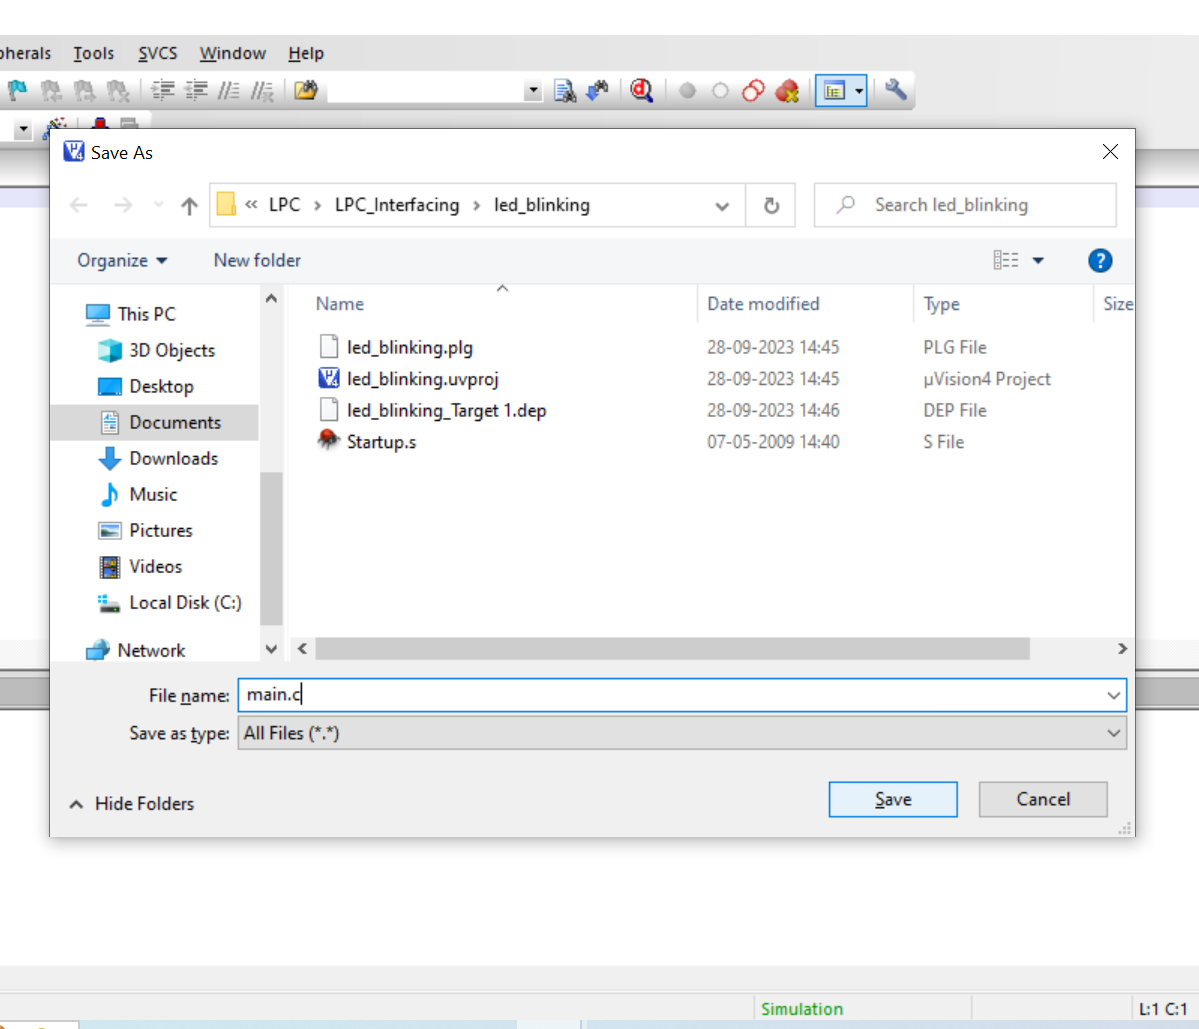Open the Tools menu
Image resolution: width=1199 pixels, height=1029 pixels.
tap(93, 53)
